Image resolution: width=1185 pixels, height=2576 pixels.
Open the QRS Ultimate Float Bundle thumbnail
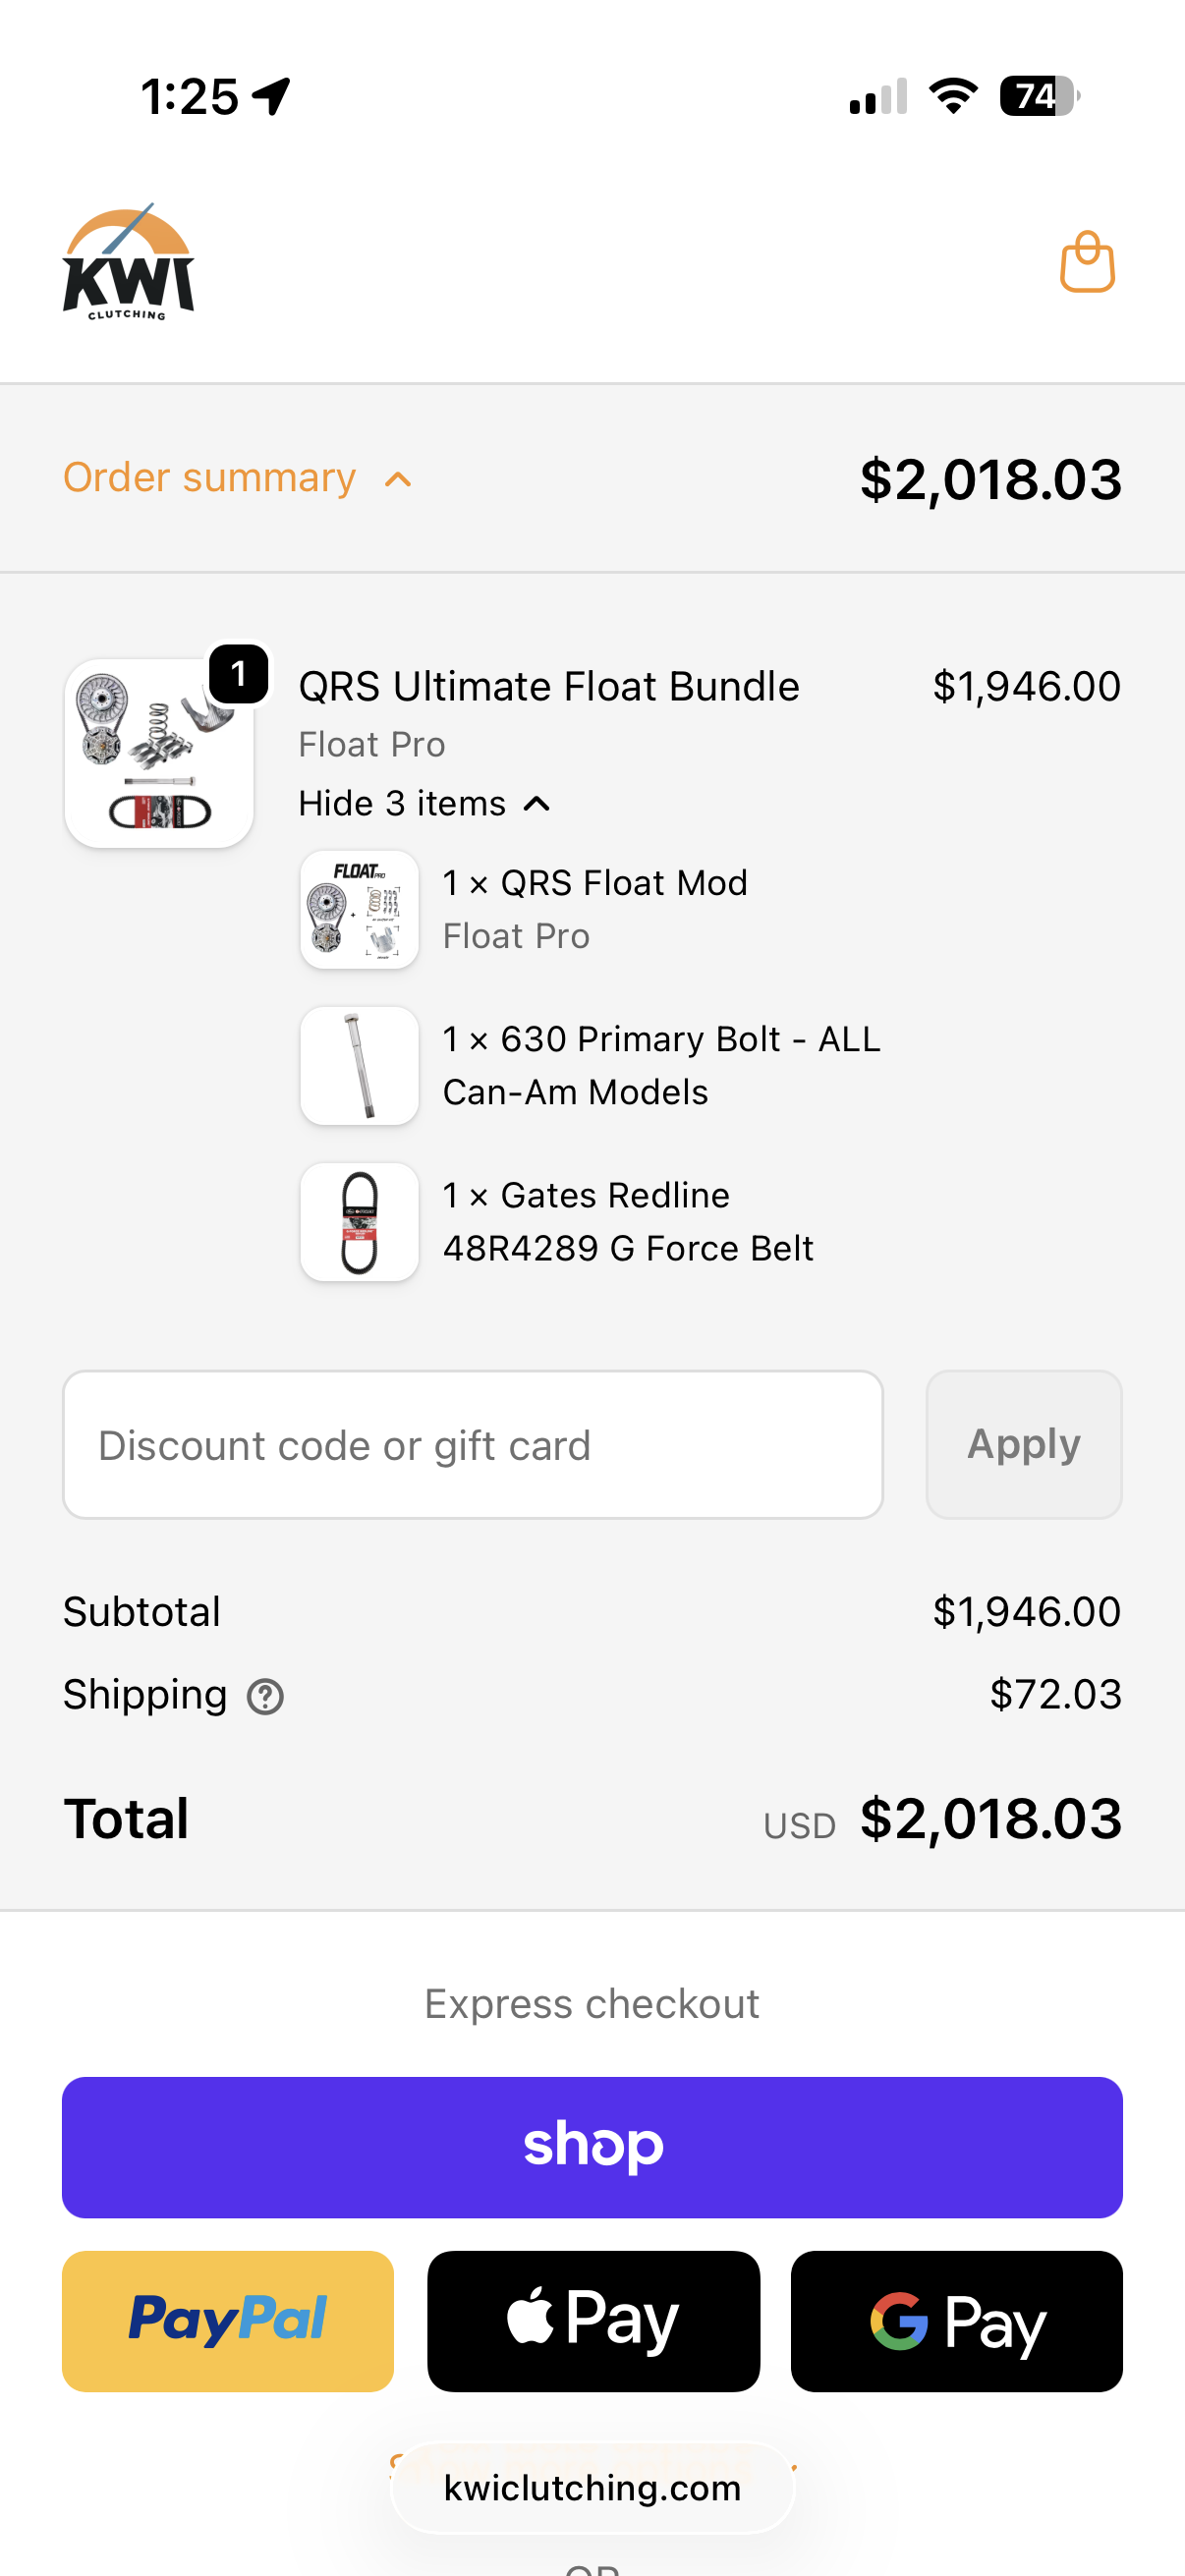click(x=159, y=753)
